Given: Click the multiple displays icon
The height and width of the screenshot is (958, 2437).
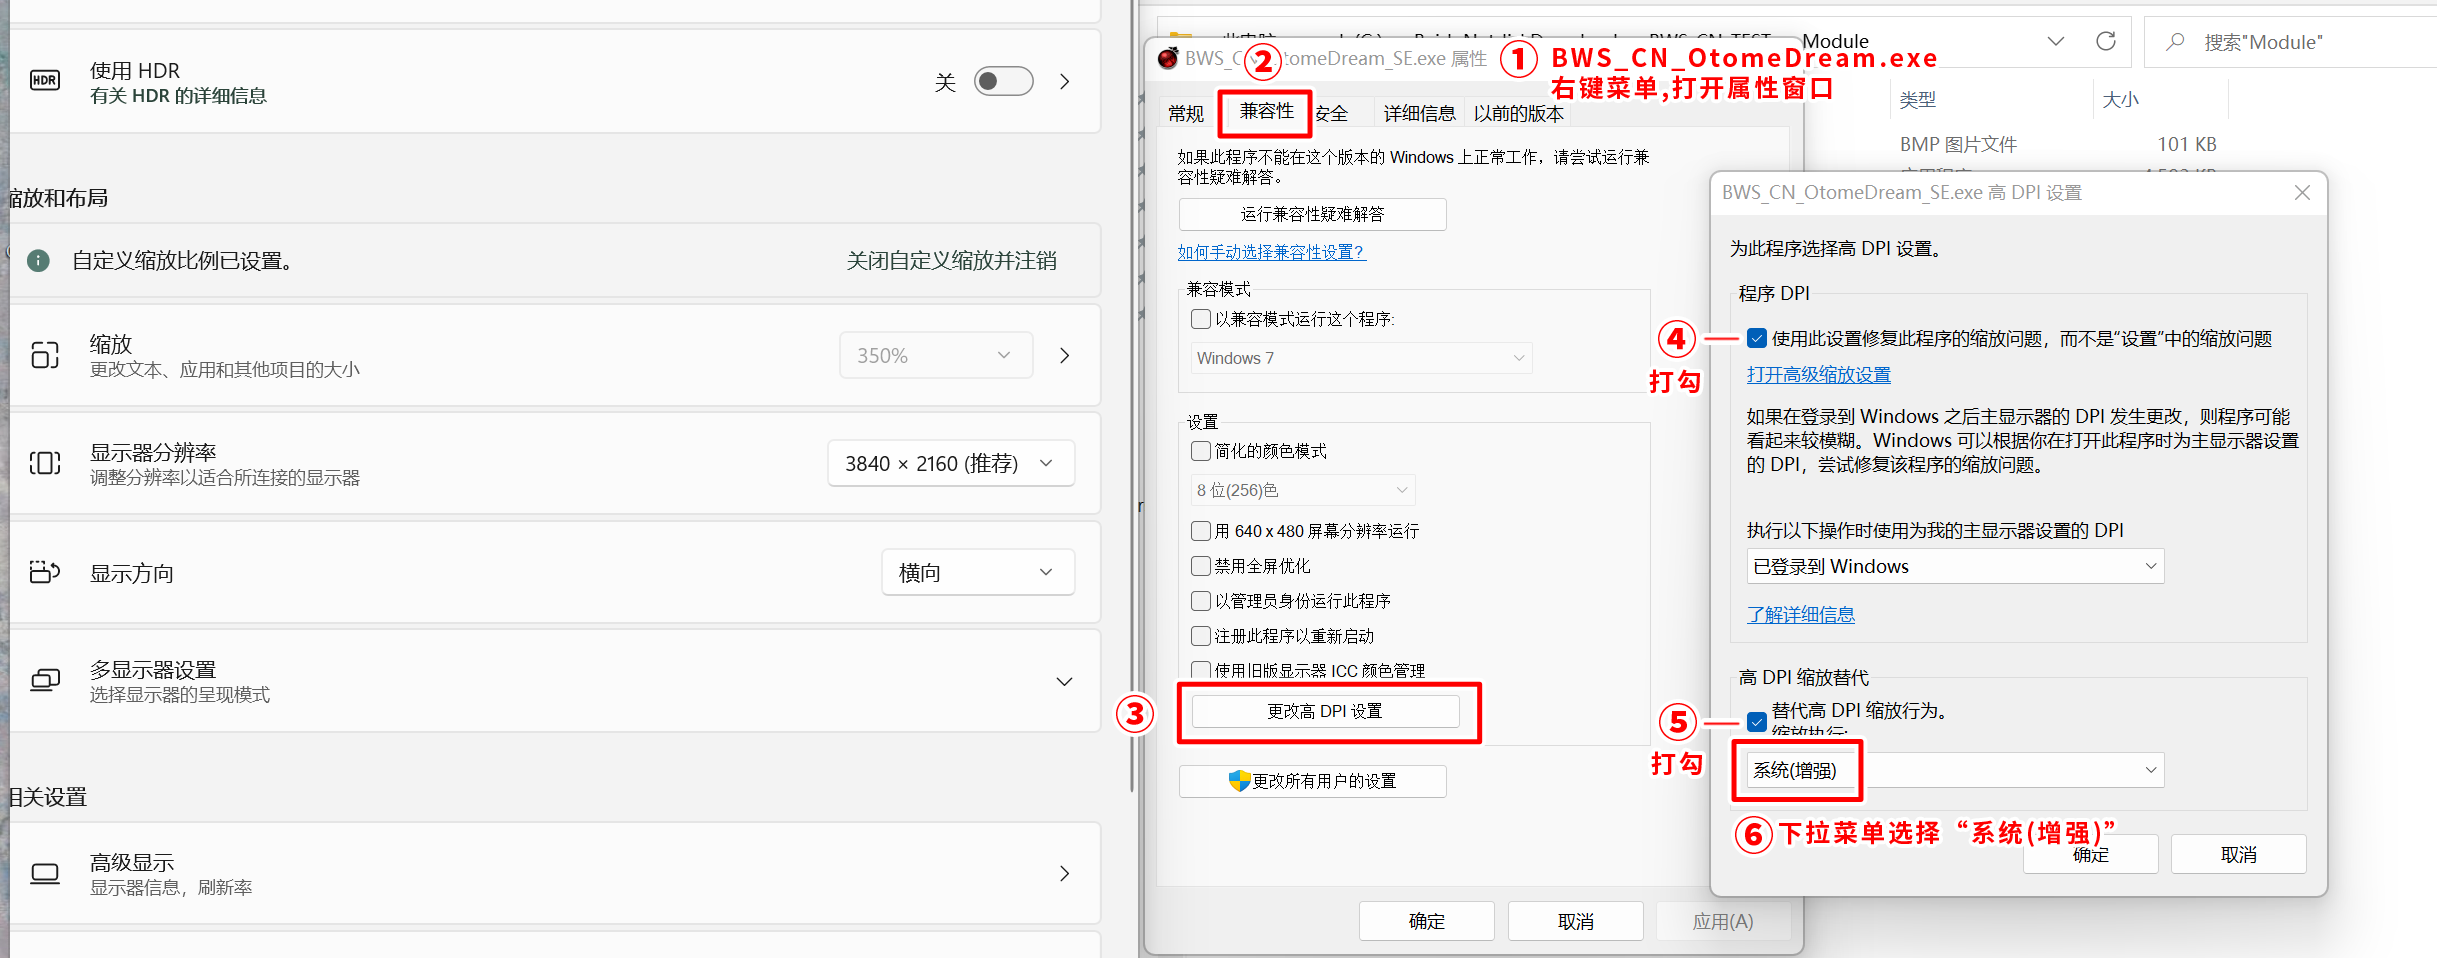Looking at the screenshot, I should click(x=45, y=681).
